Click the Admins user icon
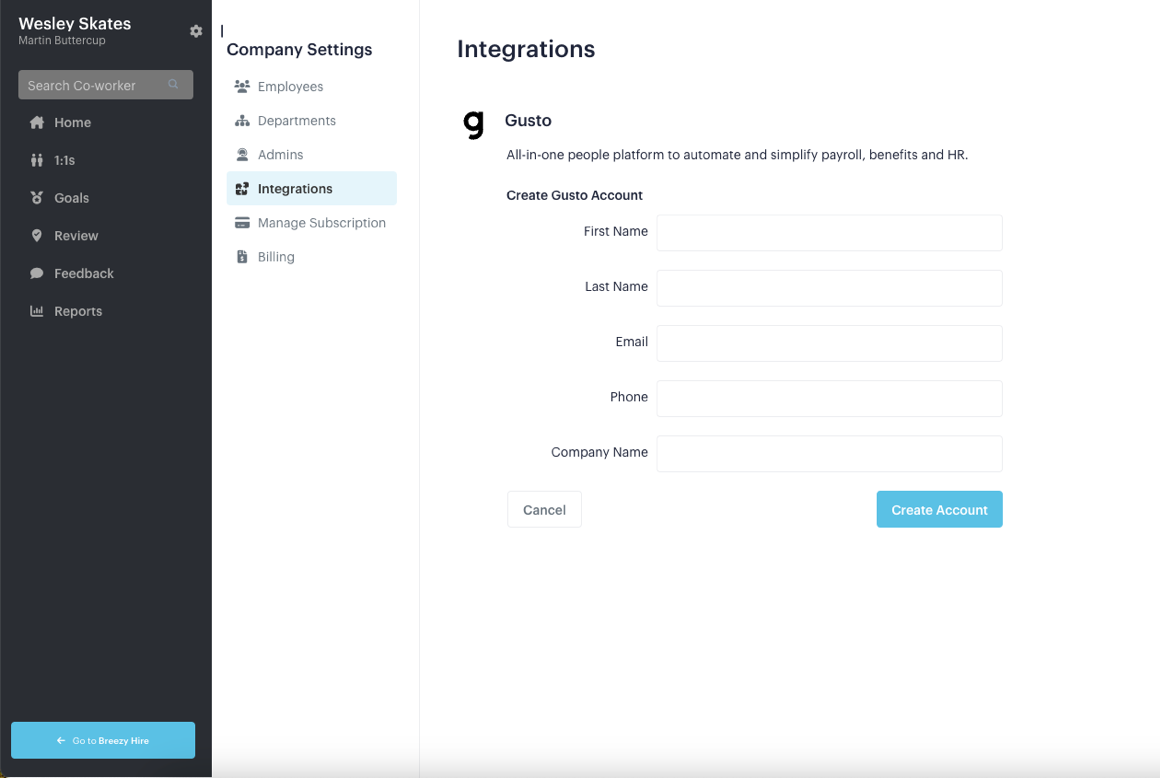The width and height of the screenshot is (1160, 778). coord(242,155)
